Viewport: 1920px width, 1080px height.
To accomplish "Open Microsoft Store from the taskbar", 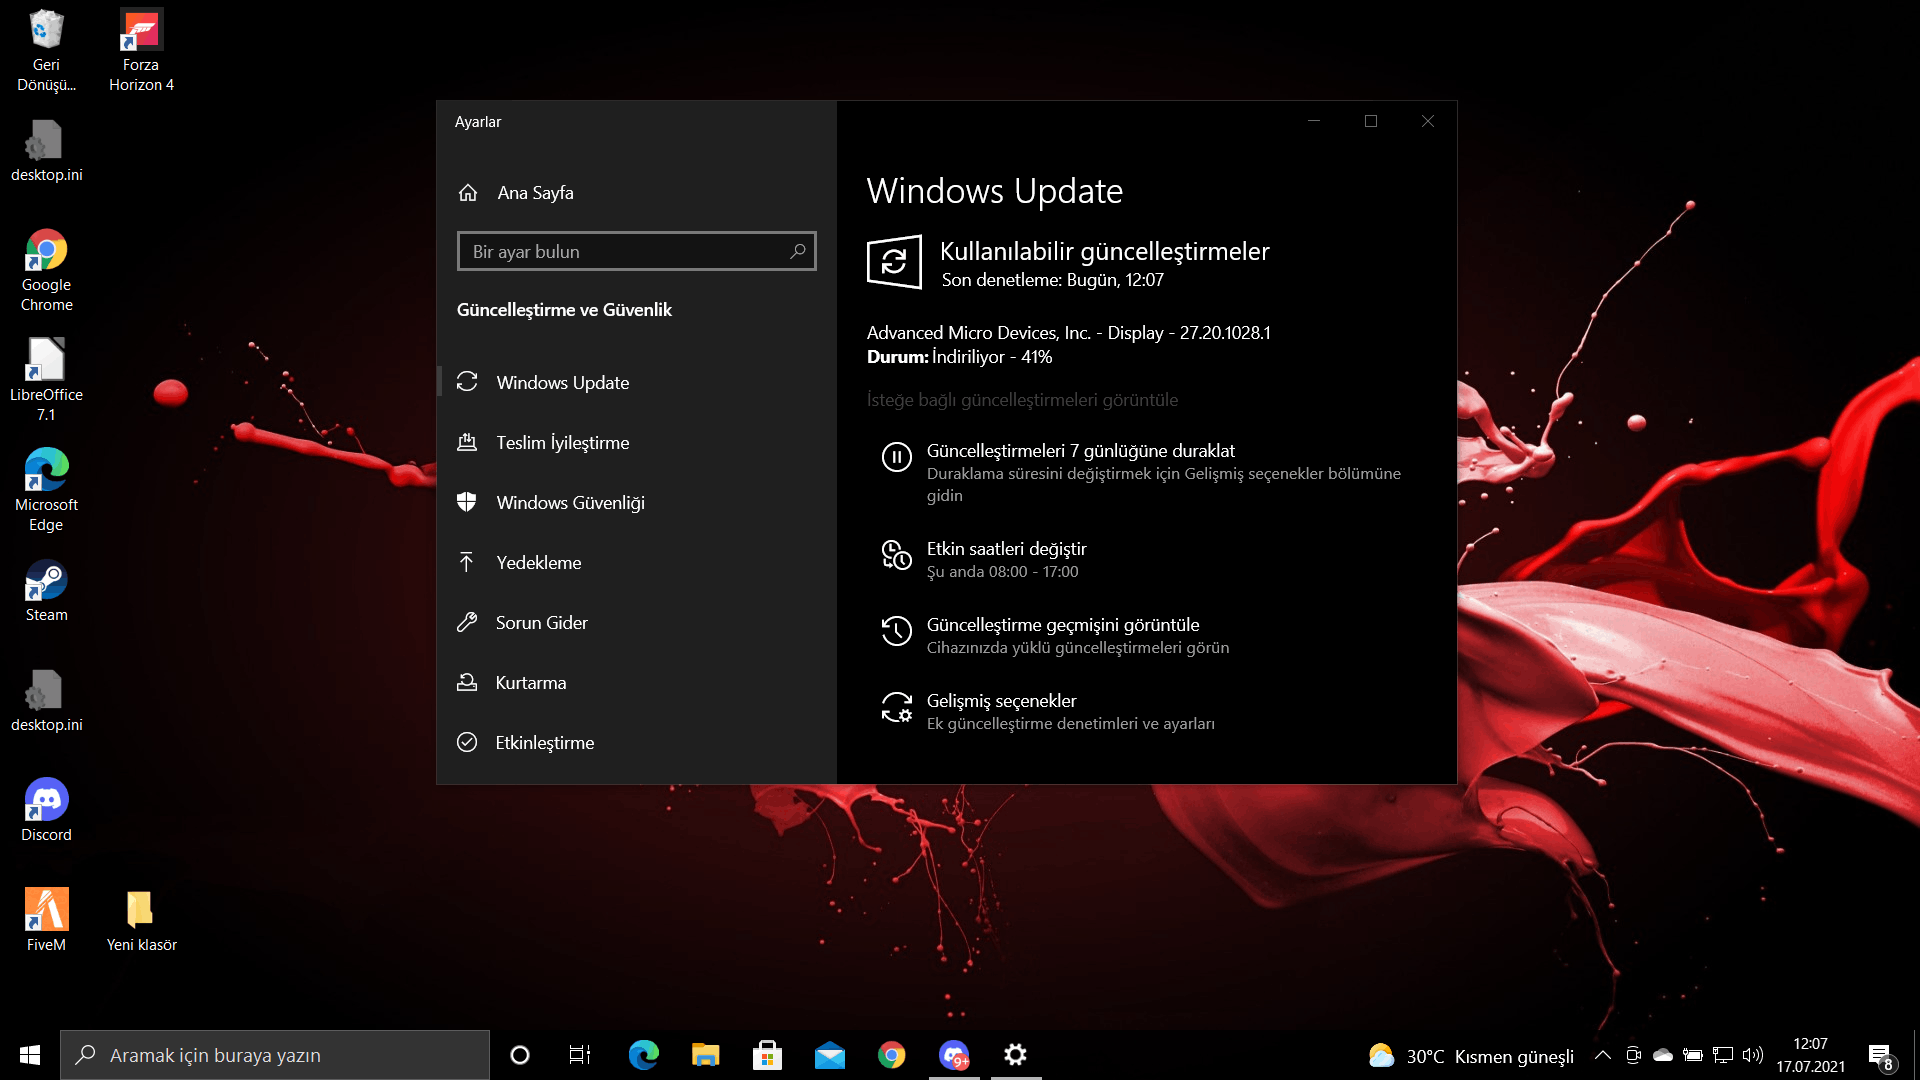I will point(767,1055).
